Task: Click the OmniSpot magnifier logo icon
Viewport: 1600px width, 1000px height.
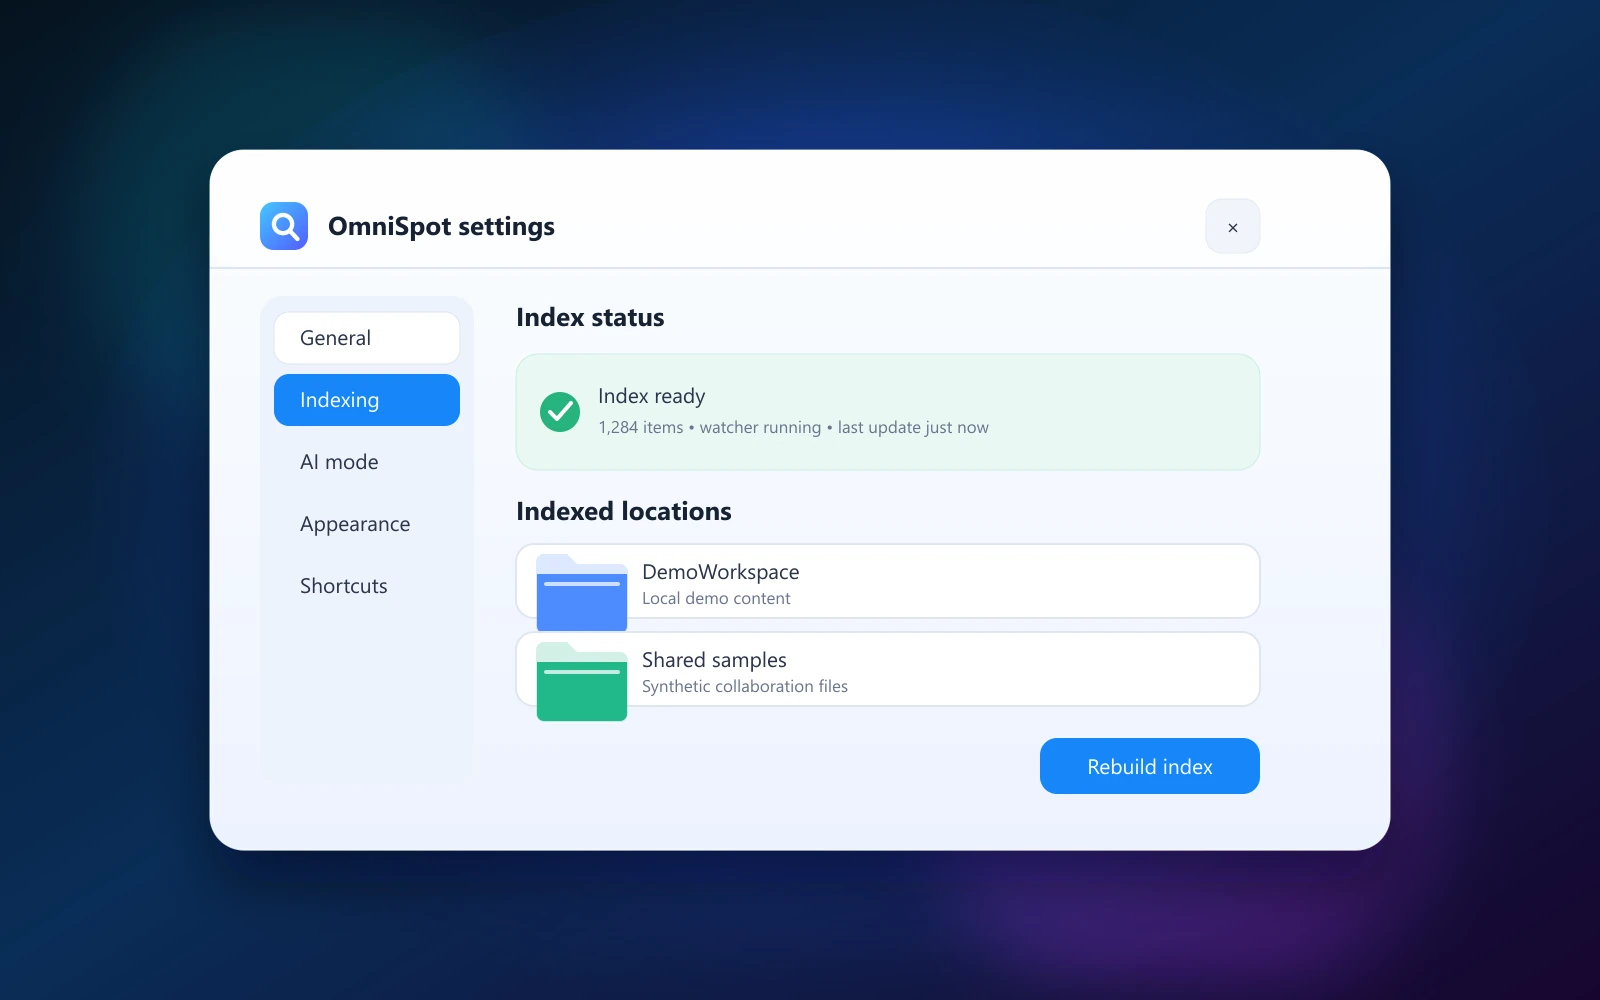Action: click(284, 226)
